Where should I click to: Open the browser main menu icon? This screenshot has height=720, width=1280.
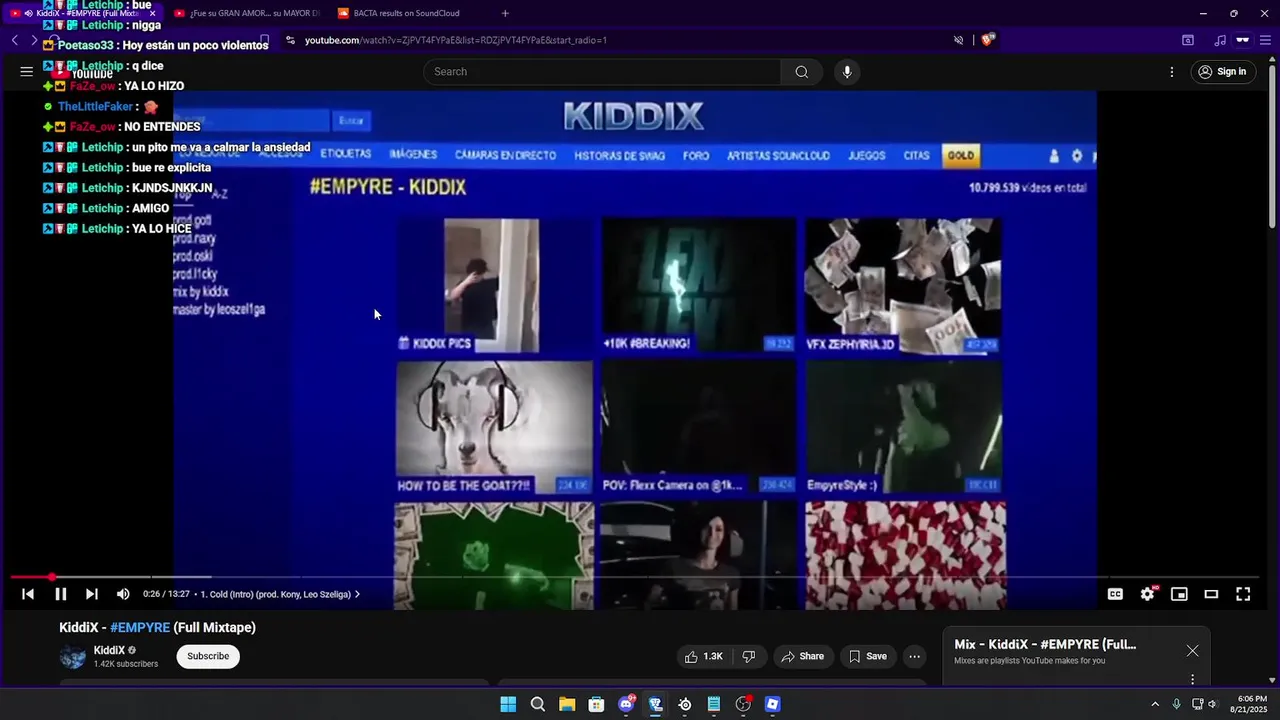1267,40
